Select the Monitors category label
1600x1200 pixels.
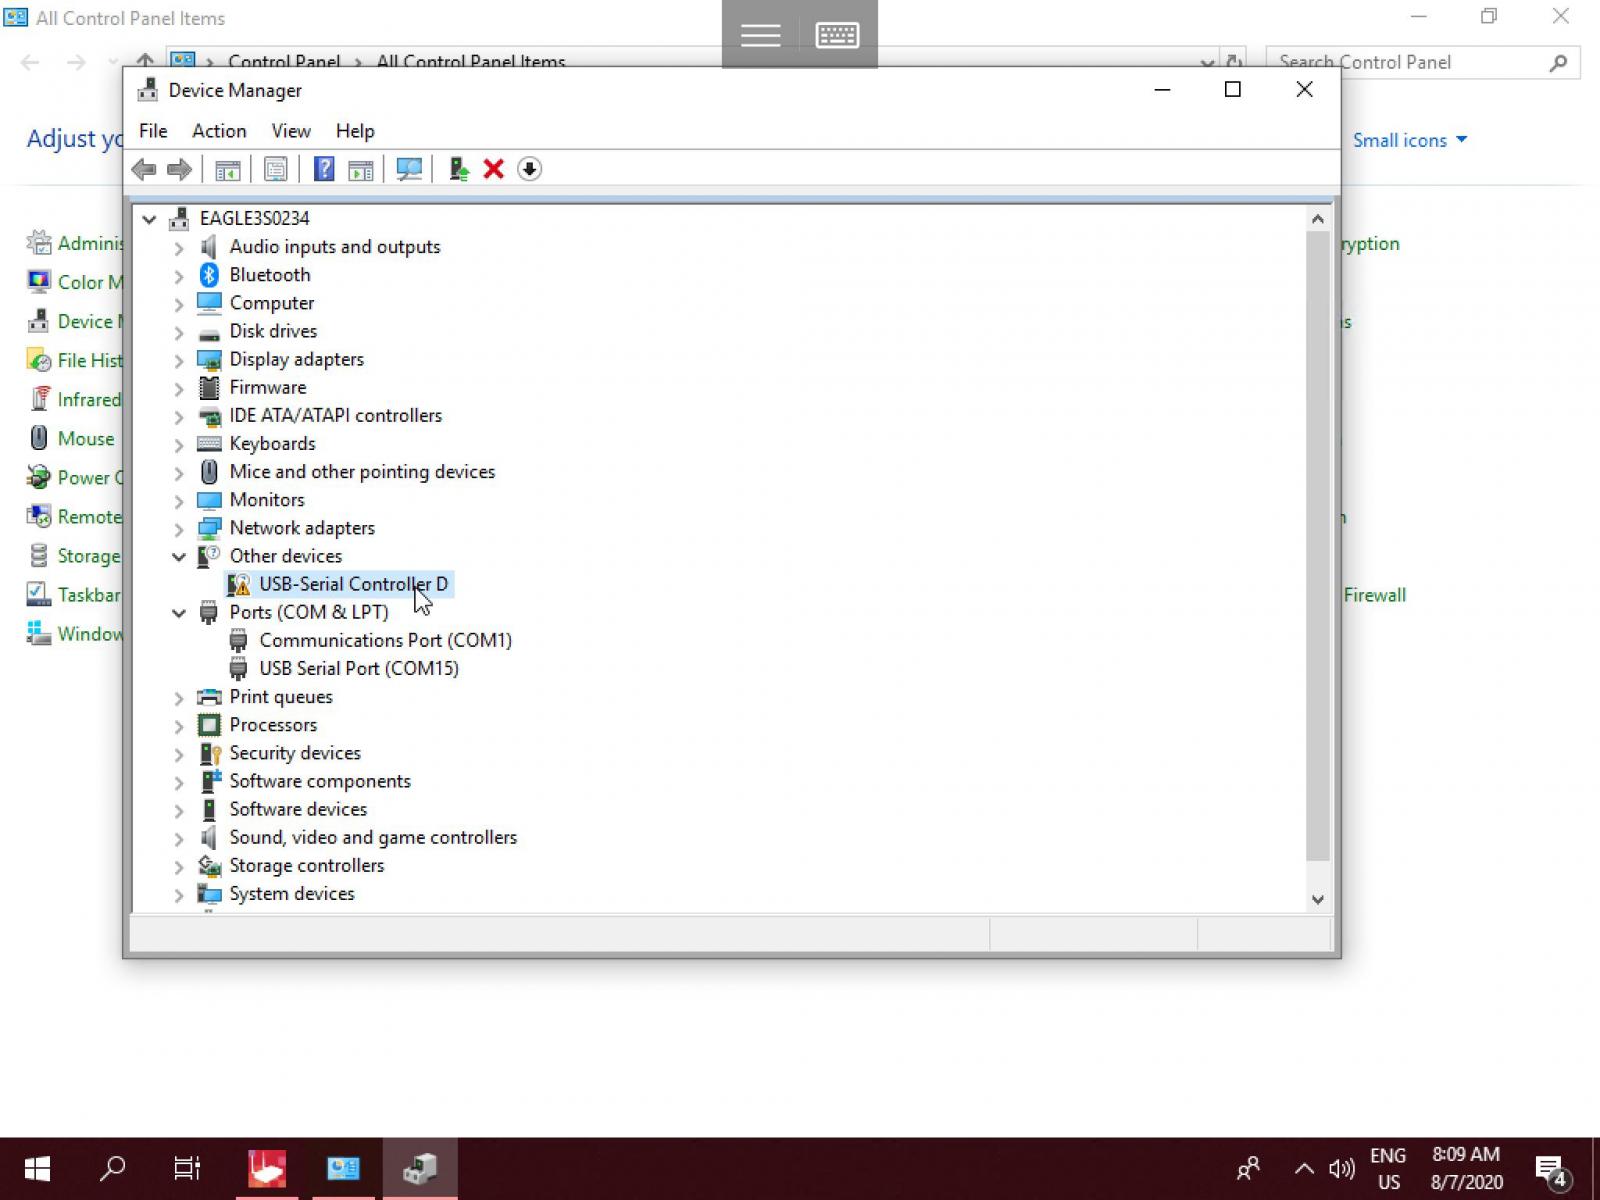pos(267,500)
